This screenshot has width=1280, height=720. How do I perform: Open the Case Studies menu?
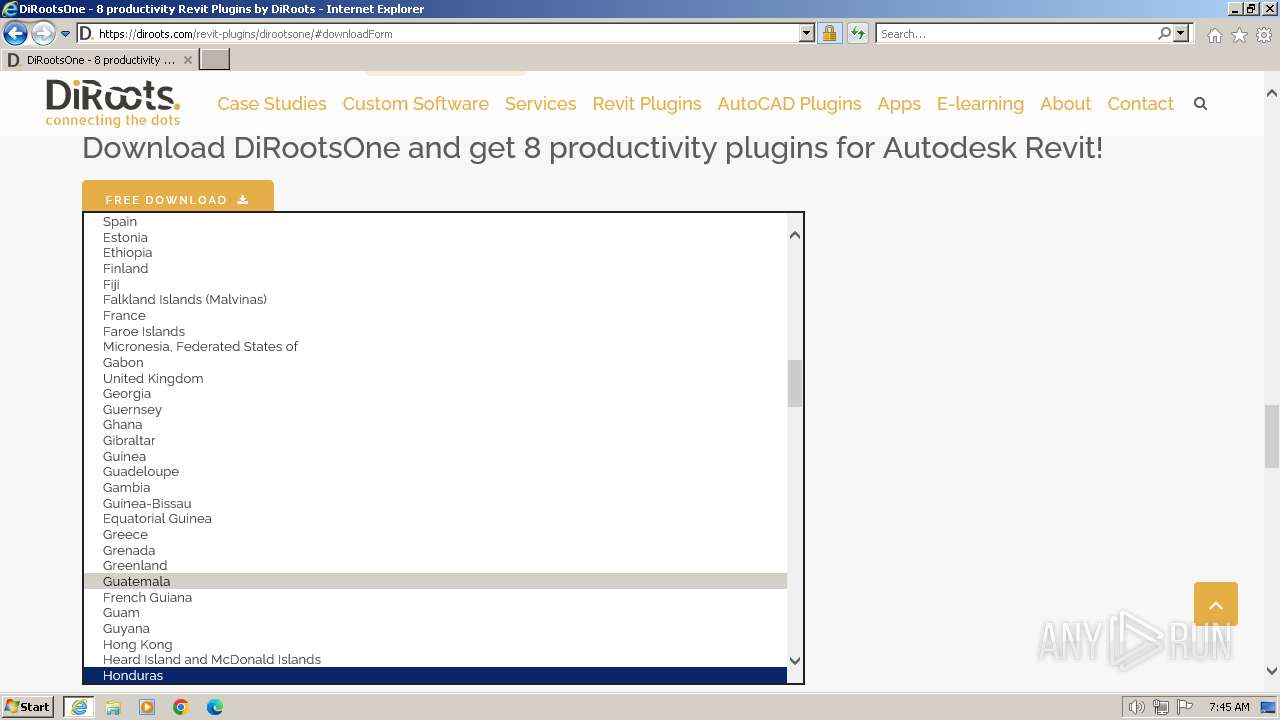coord(272,104)
